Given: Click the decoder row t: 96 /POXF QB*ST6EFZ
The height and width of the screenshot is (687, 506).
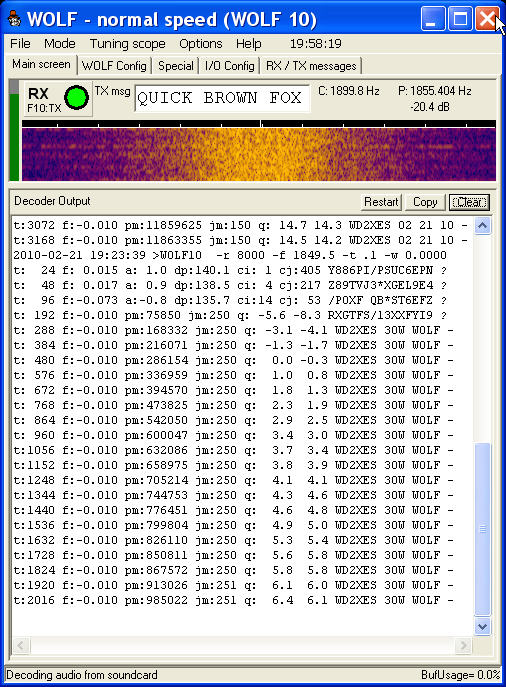Looking at the screenshot, I should (x=230, y=300).
